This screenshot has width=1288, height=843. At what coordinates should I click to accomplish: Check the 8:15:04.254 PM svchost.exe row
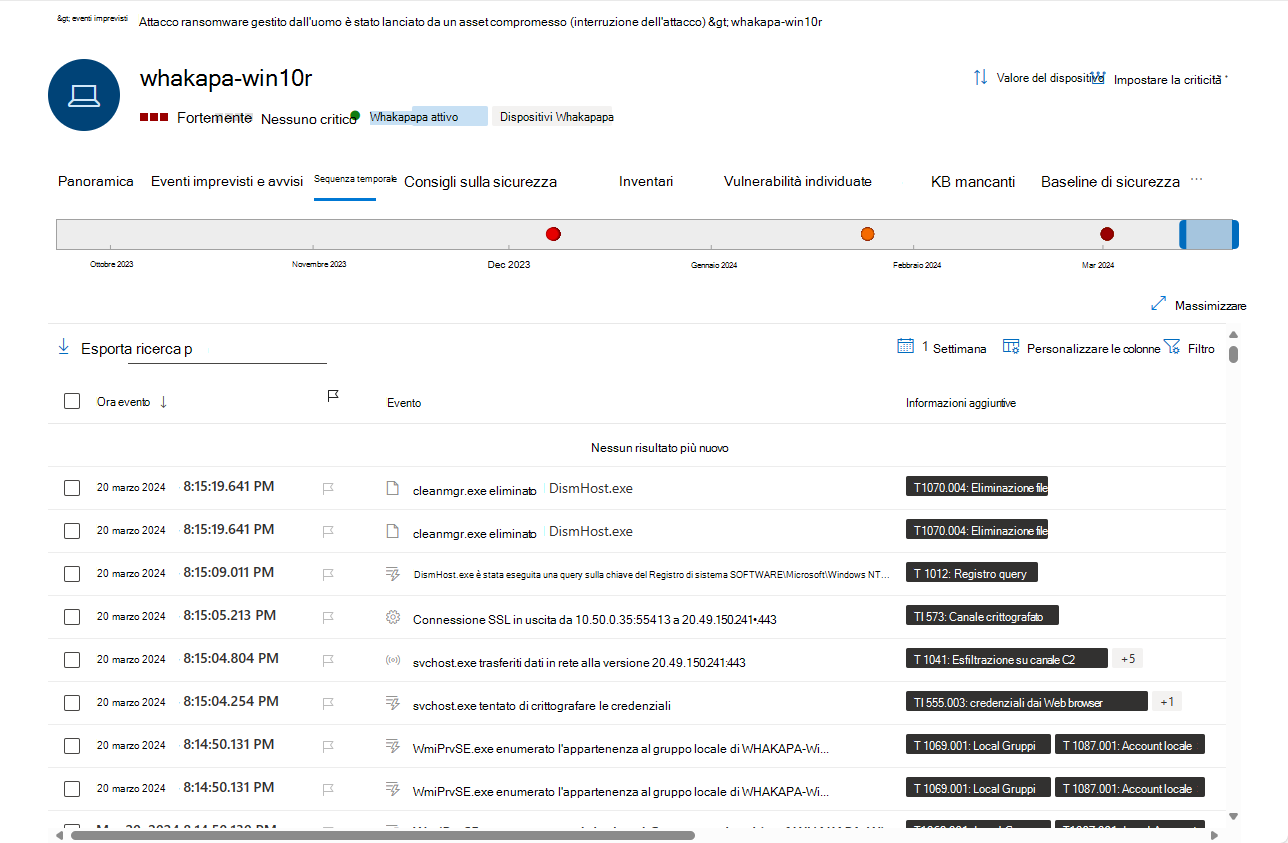pyautogui.click(x=72, y=703)
